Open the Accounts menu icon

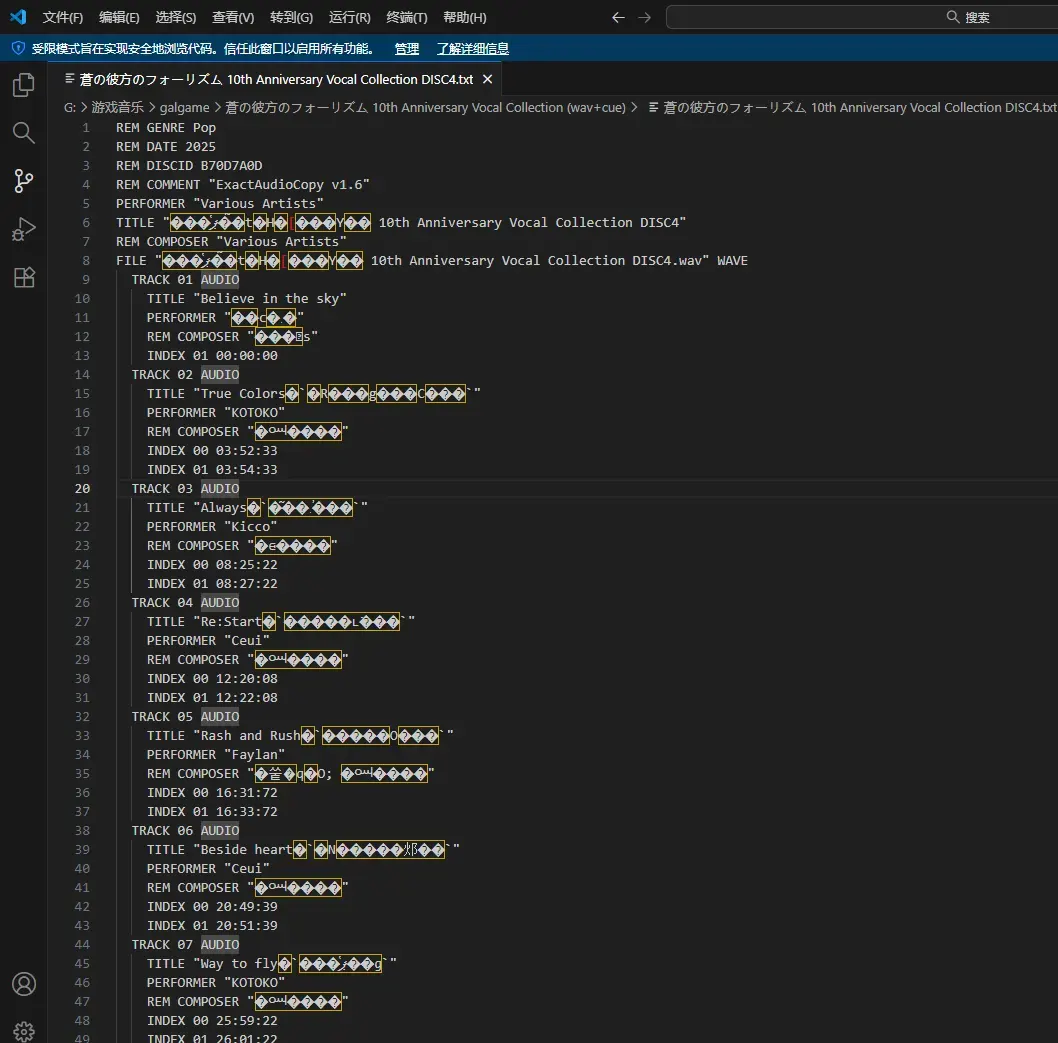click(24, 984)
